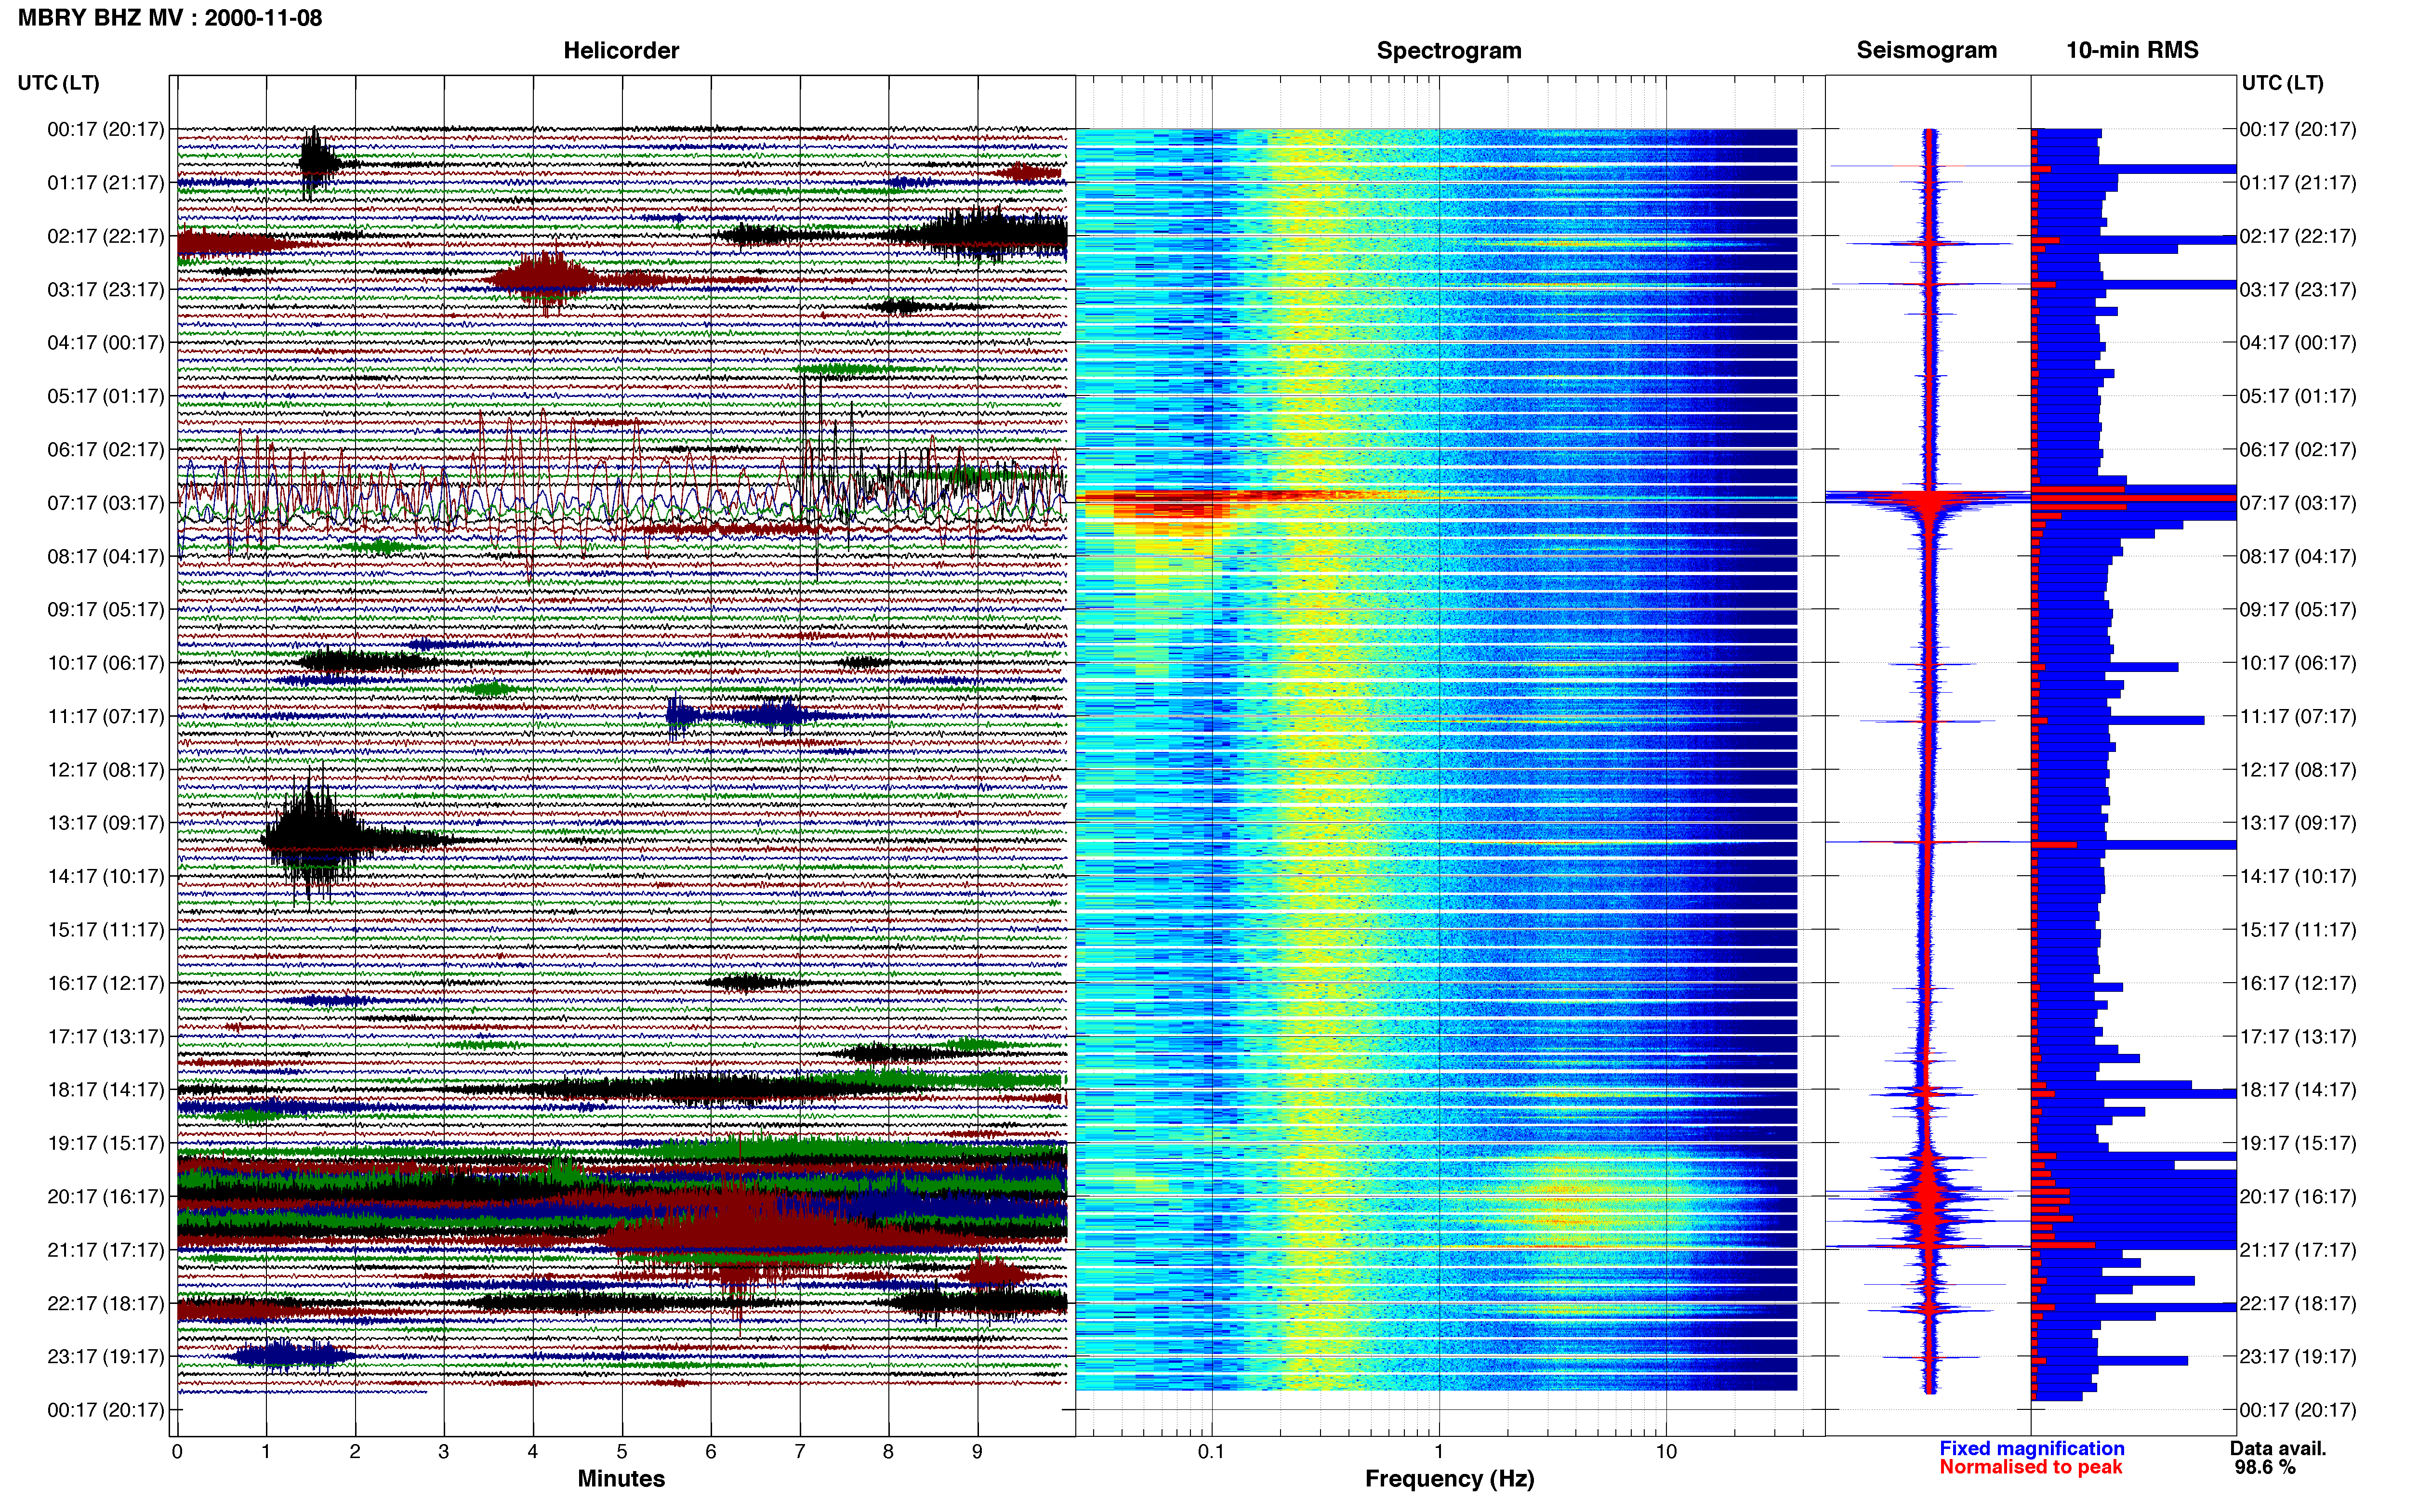
Task: Click left time label '22:17 (18:17)'
Action: pos(106,1303)
